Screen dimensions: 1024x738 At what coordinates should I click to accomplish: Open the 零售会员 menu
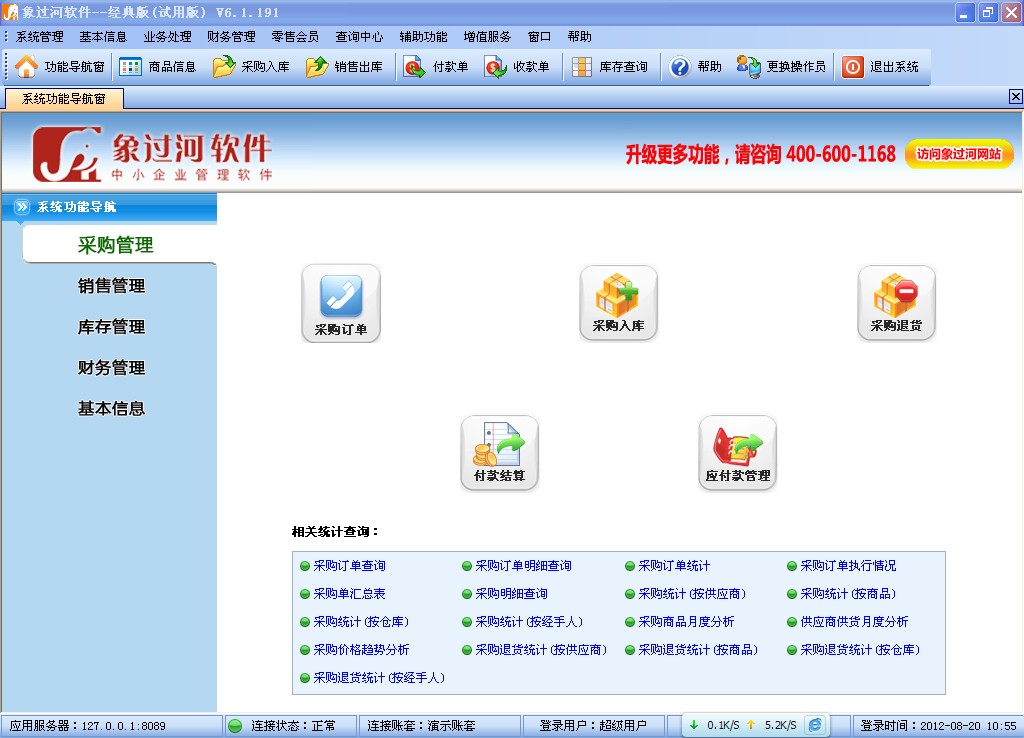[x=295, y=37]
